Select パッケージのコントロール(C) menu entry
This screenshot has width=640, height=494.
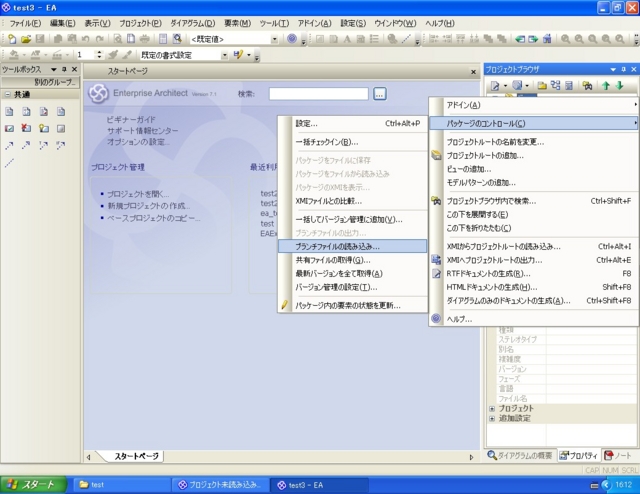(534, 123)
